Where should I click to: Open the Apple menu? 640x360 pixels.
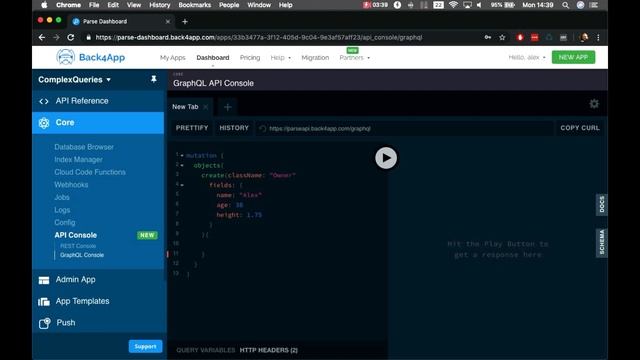click(44, 5)
